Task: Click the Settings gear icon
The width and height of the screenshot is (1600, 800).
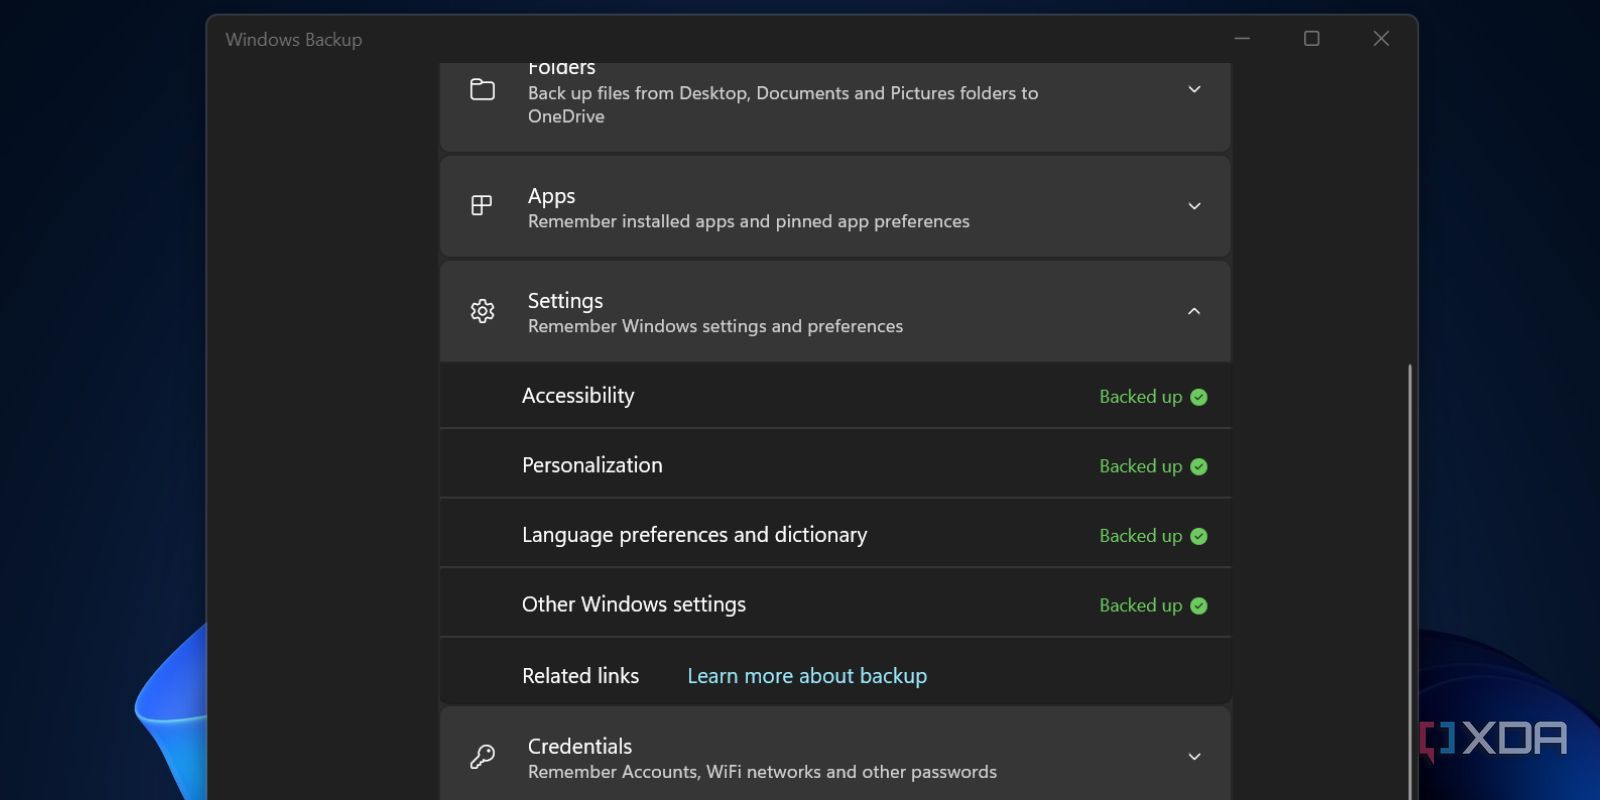Action: tap(482, 311)
